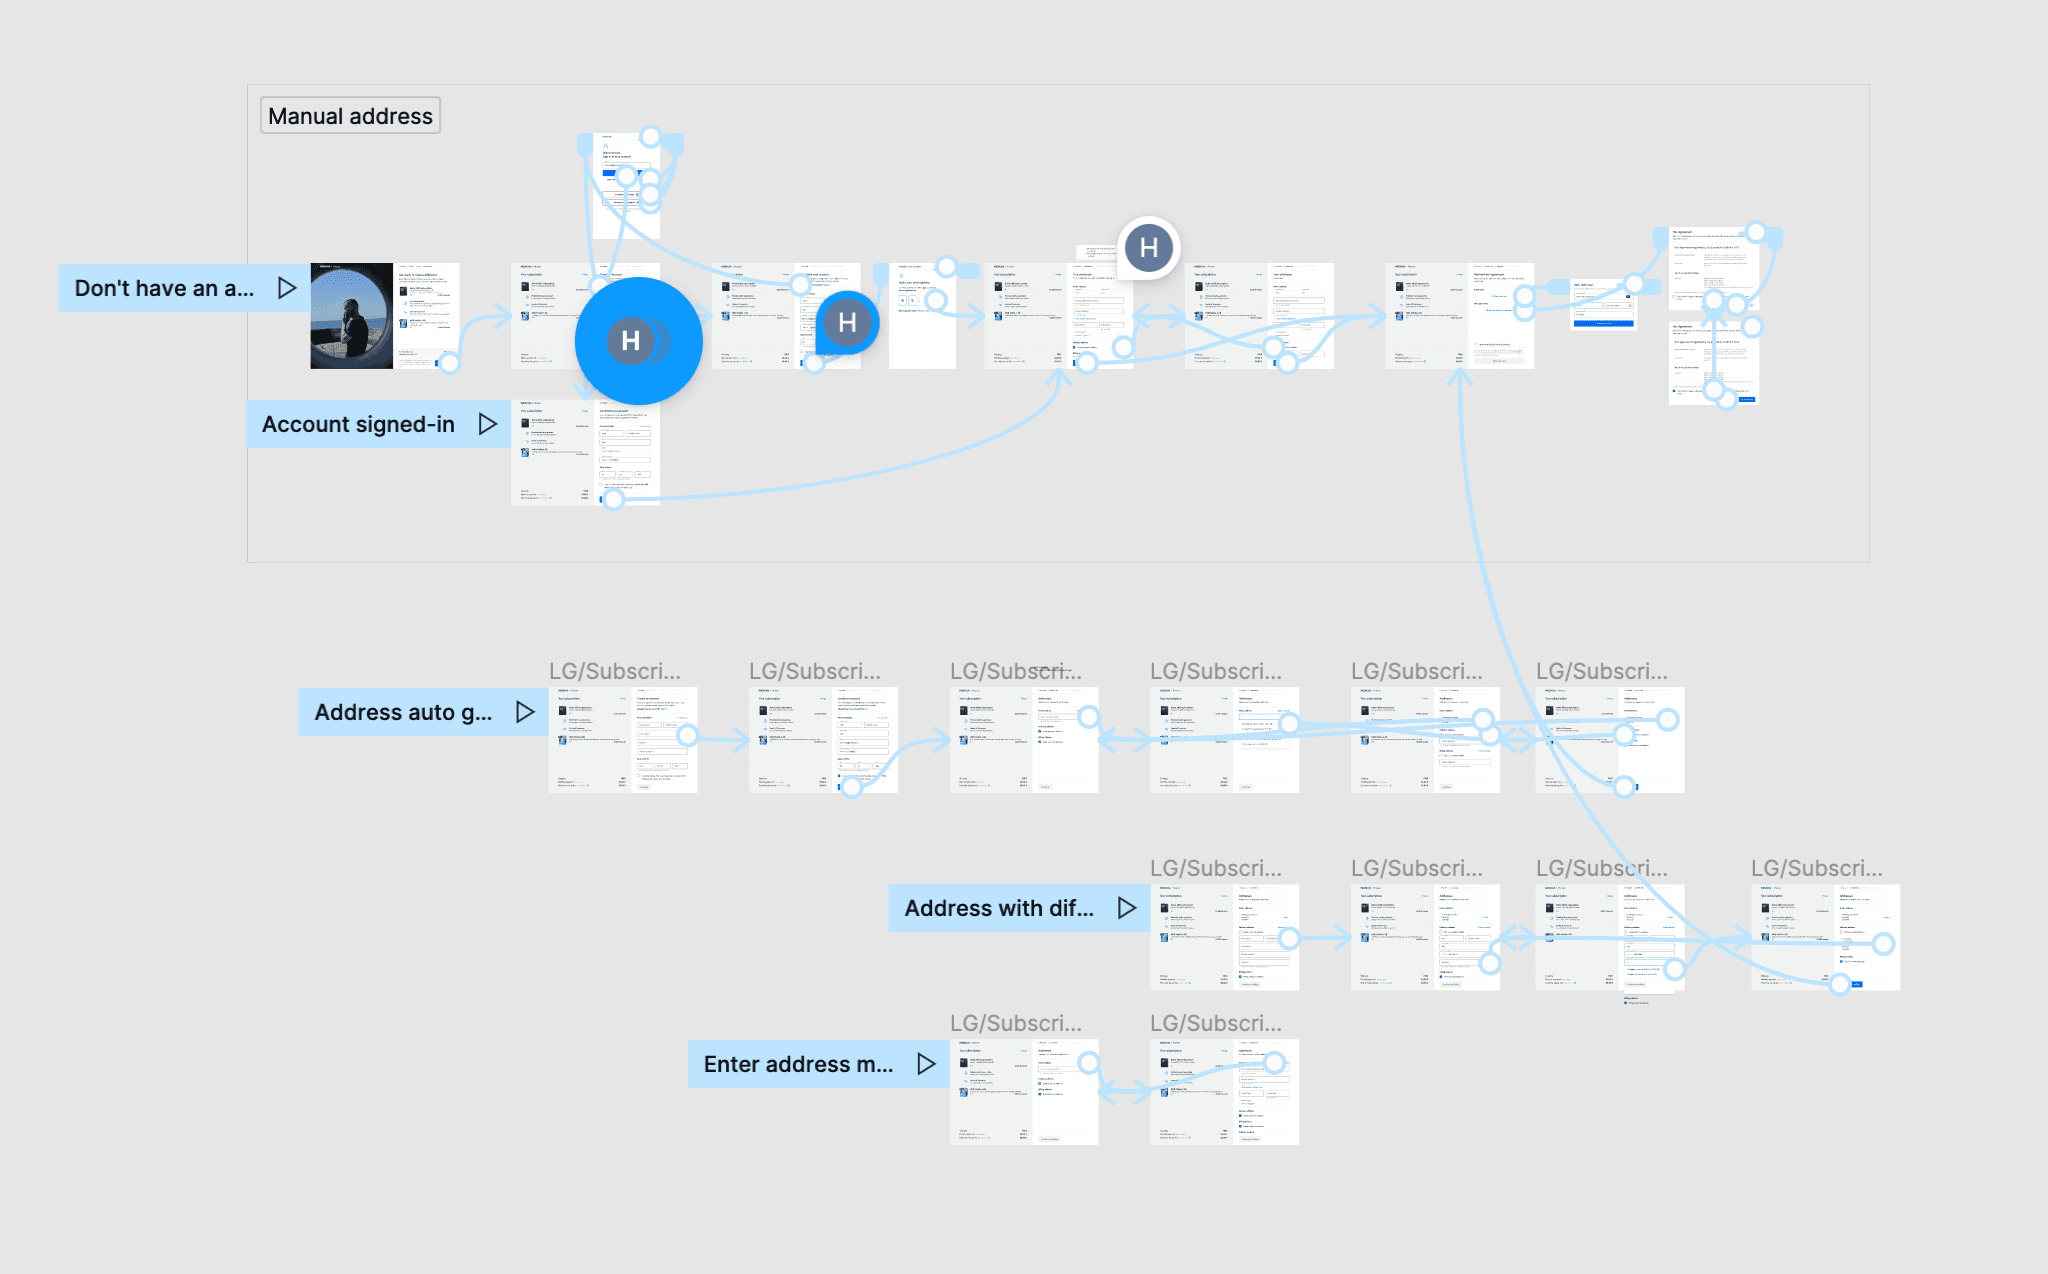The width and height of the screenshot is (2048, 1274).
Task: Select the "Manual address" section label
Action: [x=350, y=116]
